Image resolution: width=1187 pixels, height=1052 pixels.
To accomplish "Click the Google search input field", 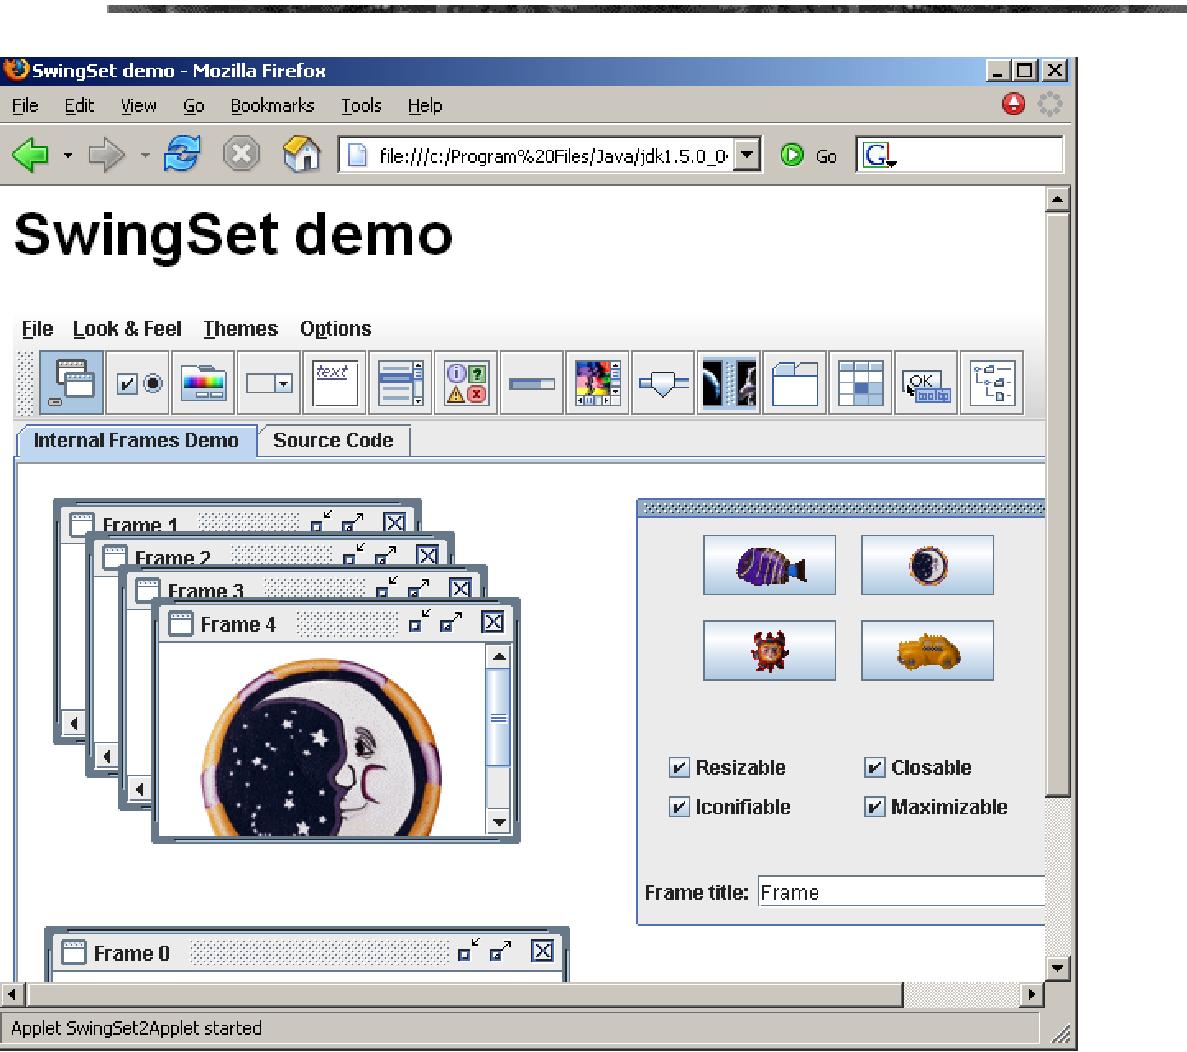I will point(979,155).
